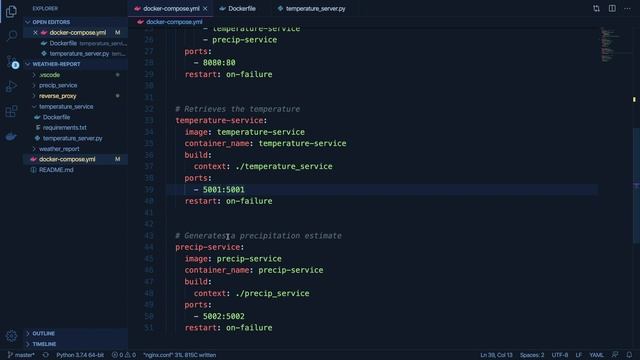This screenshot has height=360, width=640.
Task: Click the '5002:5002' port value
Action: coord(223,316)
